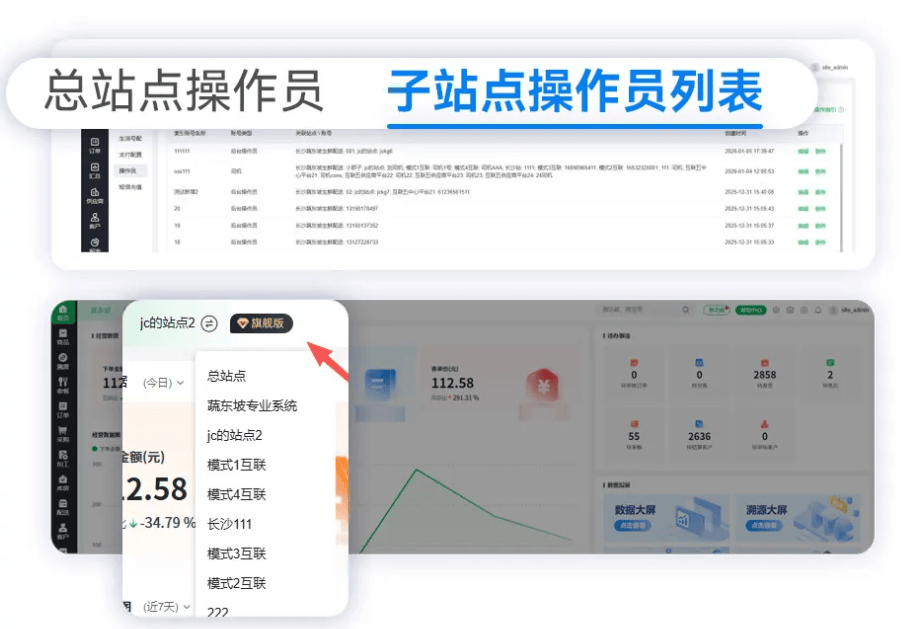Open the 客户 icon in dashboard sidebar
The image size is (917, 629).
click(x=63, y=531)
